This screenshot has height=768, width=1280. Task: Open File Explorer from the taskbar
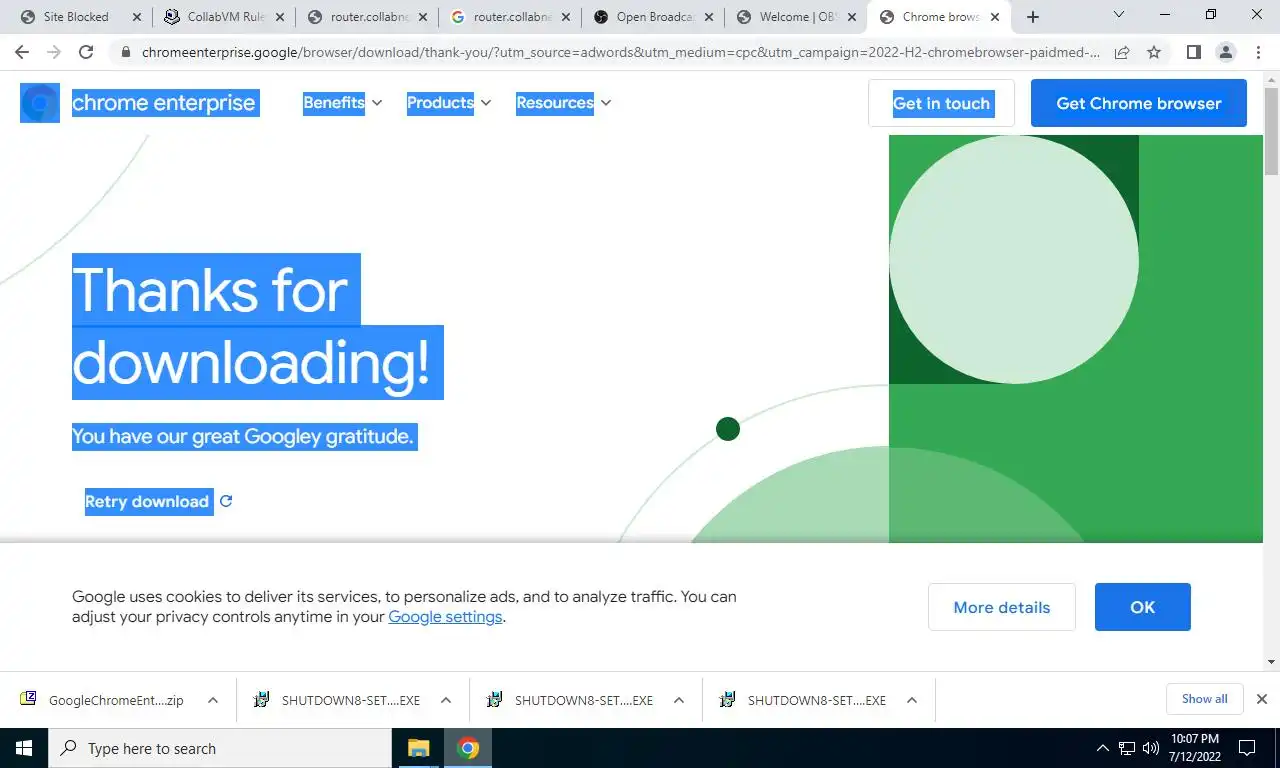coord(418,748)
